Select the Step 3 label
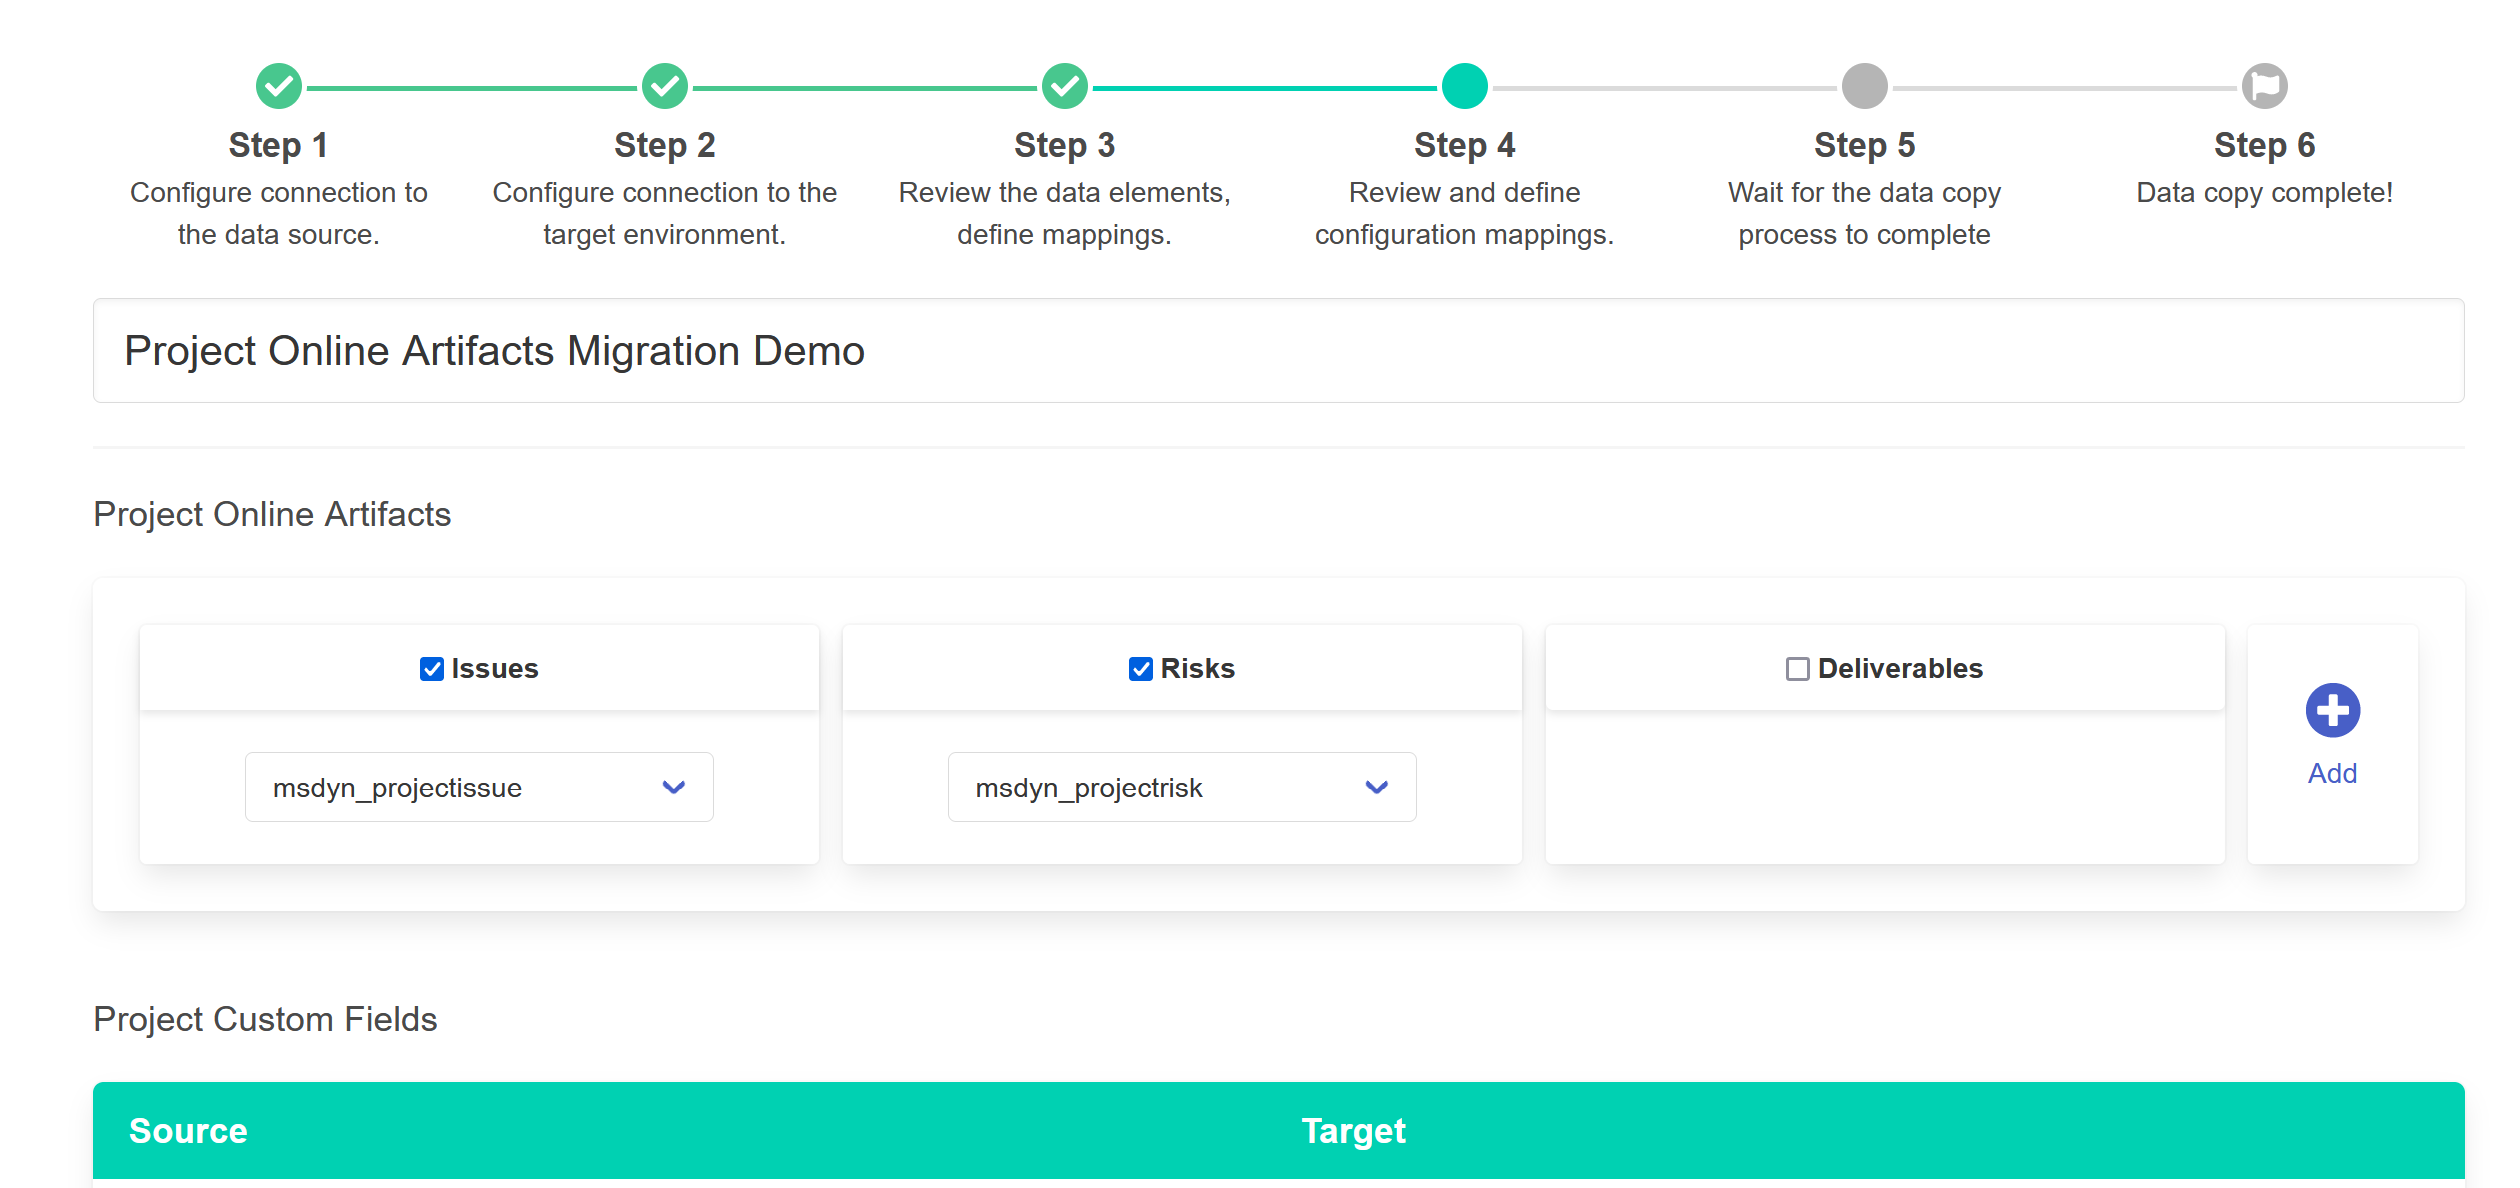Viewport: 2520px width, 1188px height. tap(1063, 144)
